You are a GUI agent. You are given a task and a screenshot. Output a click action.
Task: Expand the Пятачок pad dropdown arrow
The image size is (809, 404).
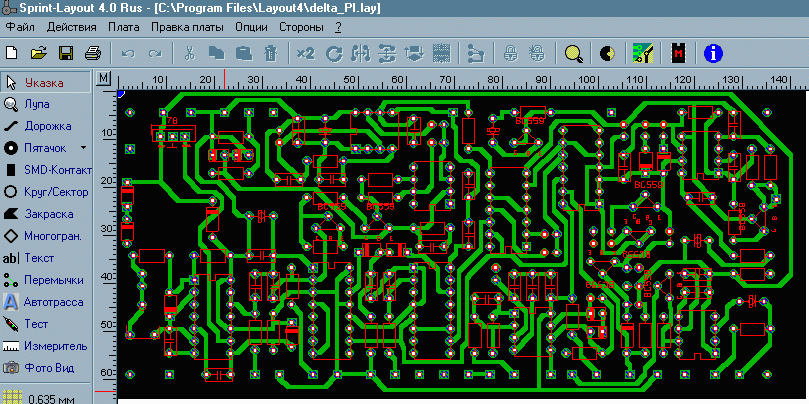click(x=83, y=148)
